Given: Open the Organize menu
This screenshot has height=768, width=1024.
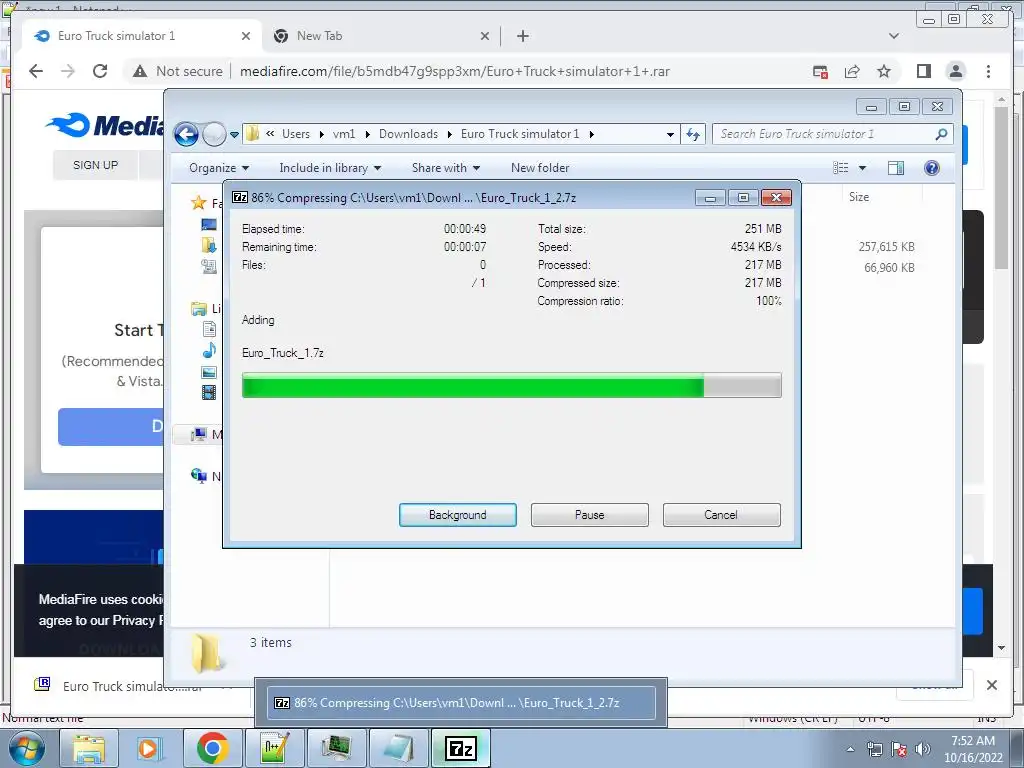Looking at the screenshot, I should (x=219, y=168).
